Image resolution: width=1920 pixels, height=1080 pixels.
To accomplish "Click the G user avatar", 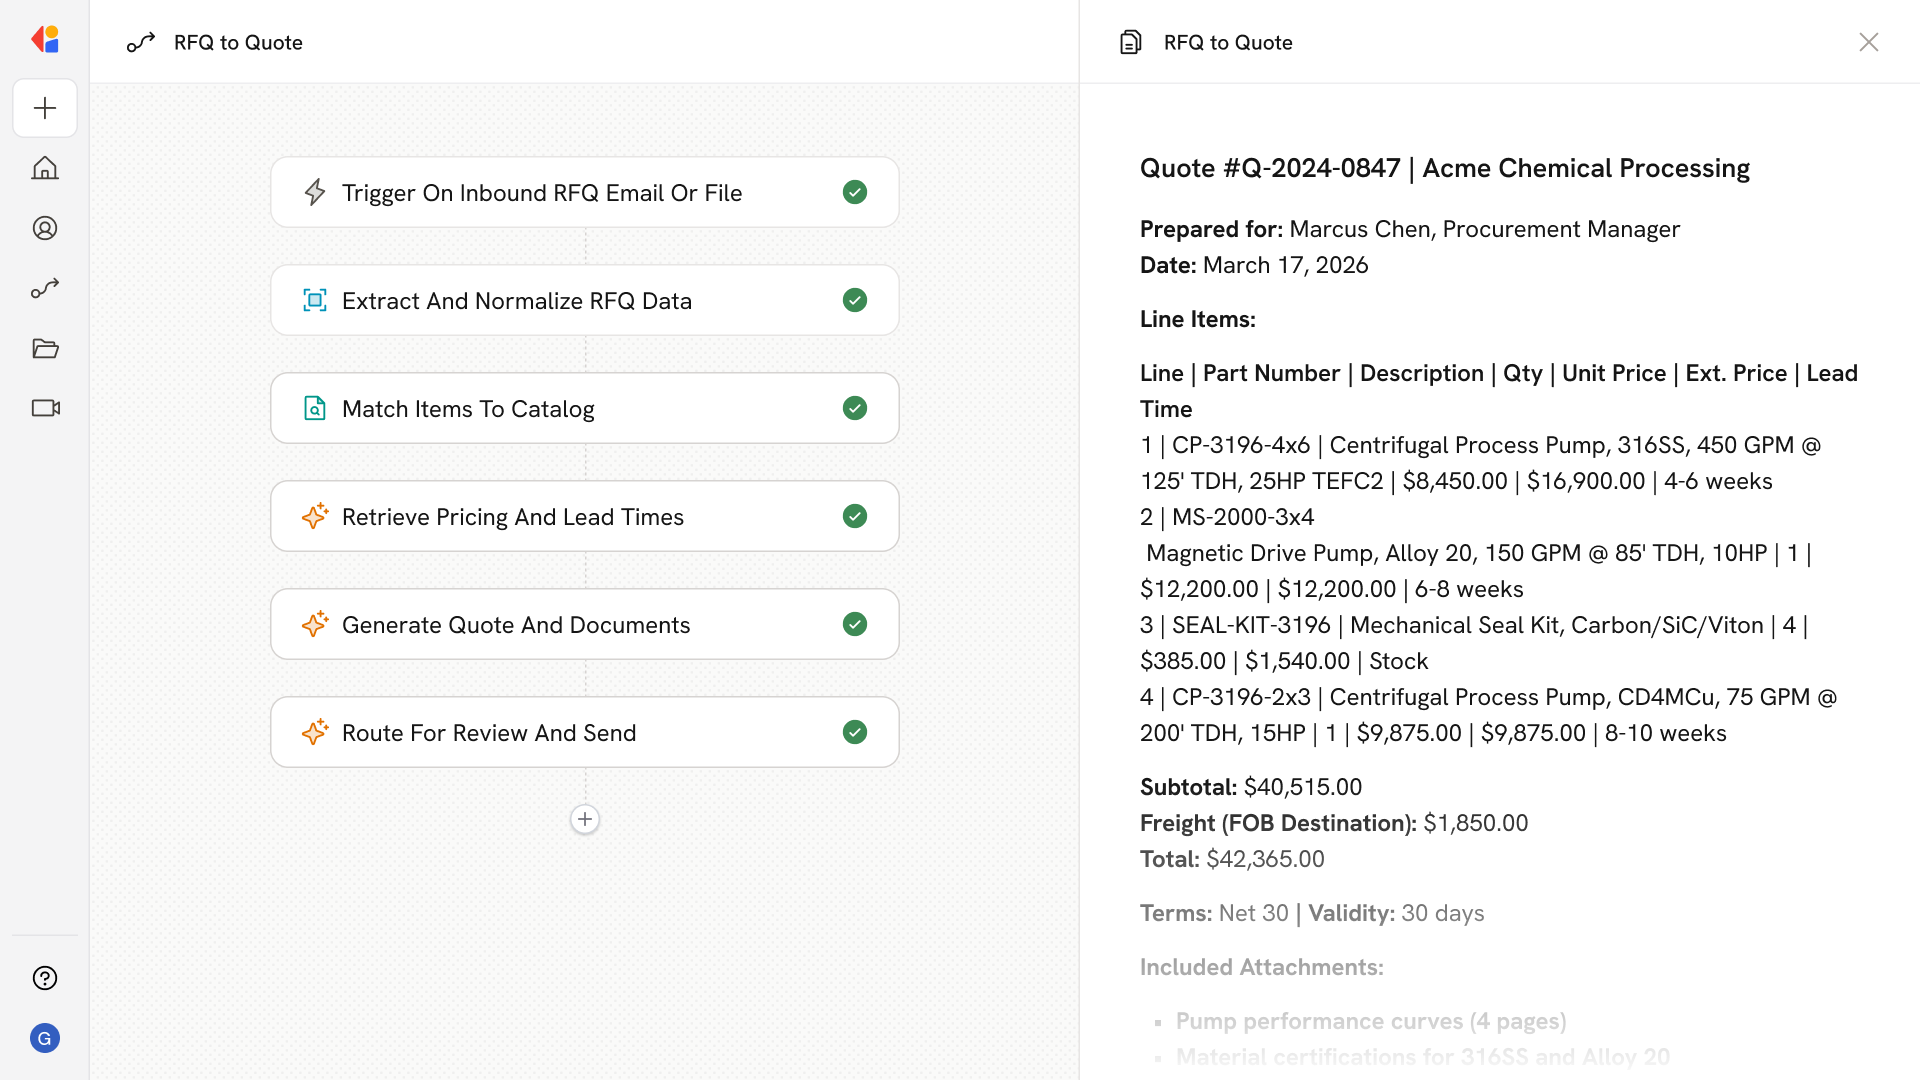I will 45,1038.
